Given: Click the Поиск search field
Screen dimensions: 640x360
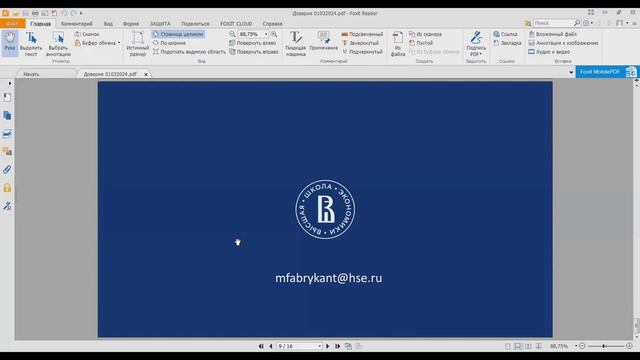Looking at the screenshot, I should point(553,23).
